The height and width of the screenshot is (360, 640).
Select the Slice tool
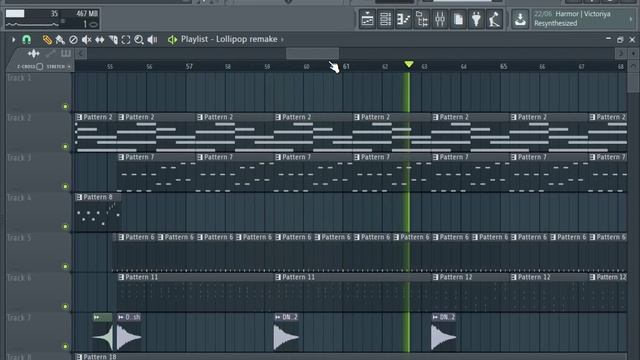(113, 40)
